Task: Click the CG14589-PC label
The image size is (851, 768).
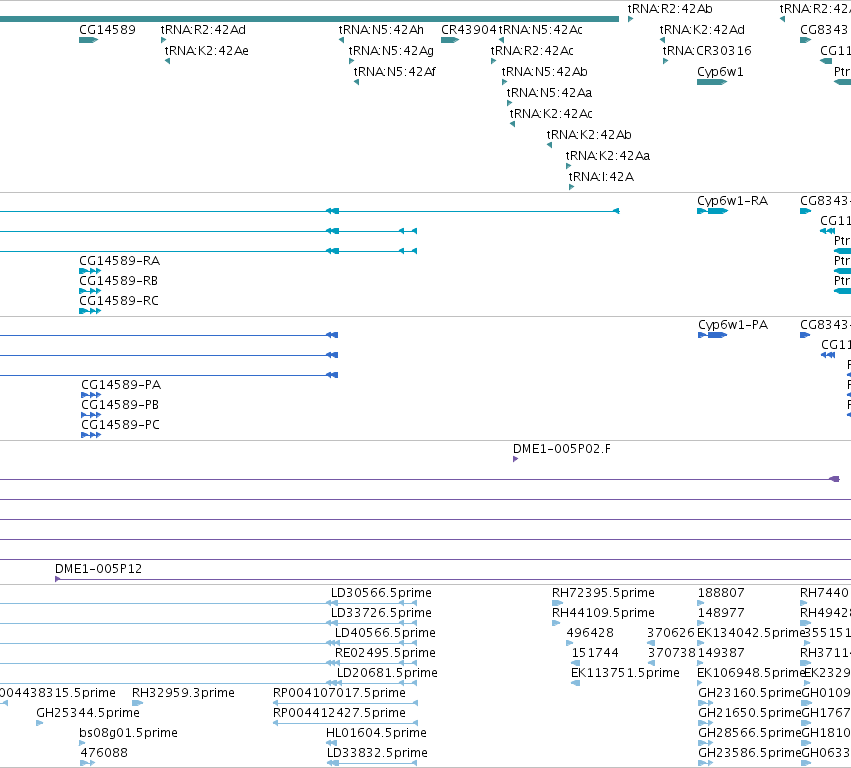Action: (x=120, y=425)
